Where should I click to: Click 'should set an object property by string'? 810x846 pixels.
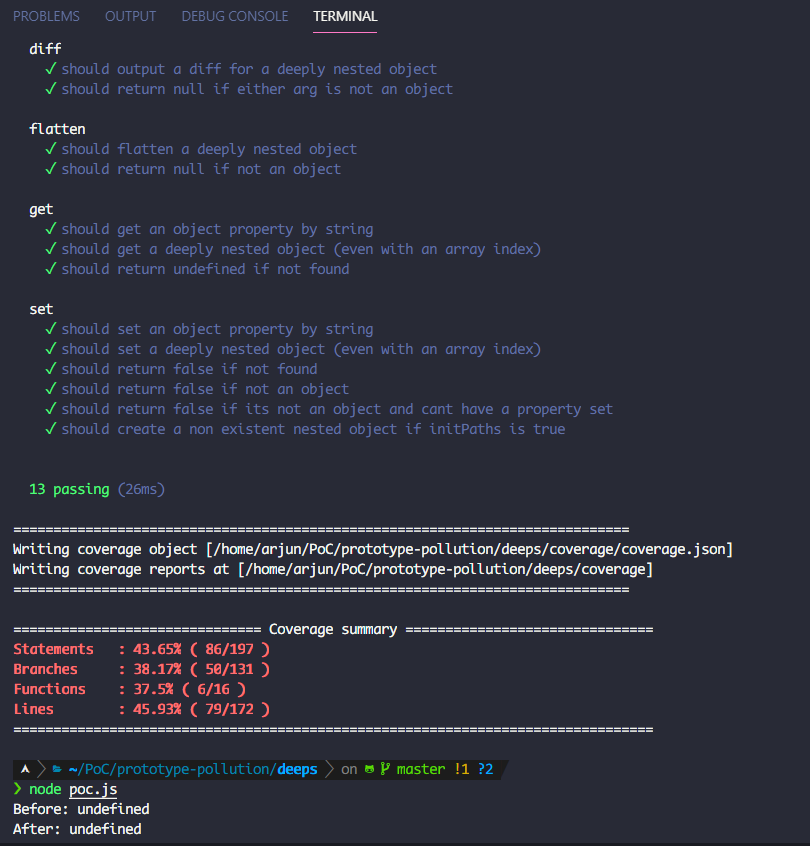point(217,329)
